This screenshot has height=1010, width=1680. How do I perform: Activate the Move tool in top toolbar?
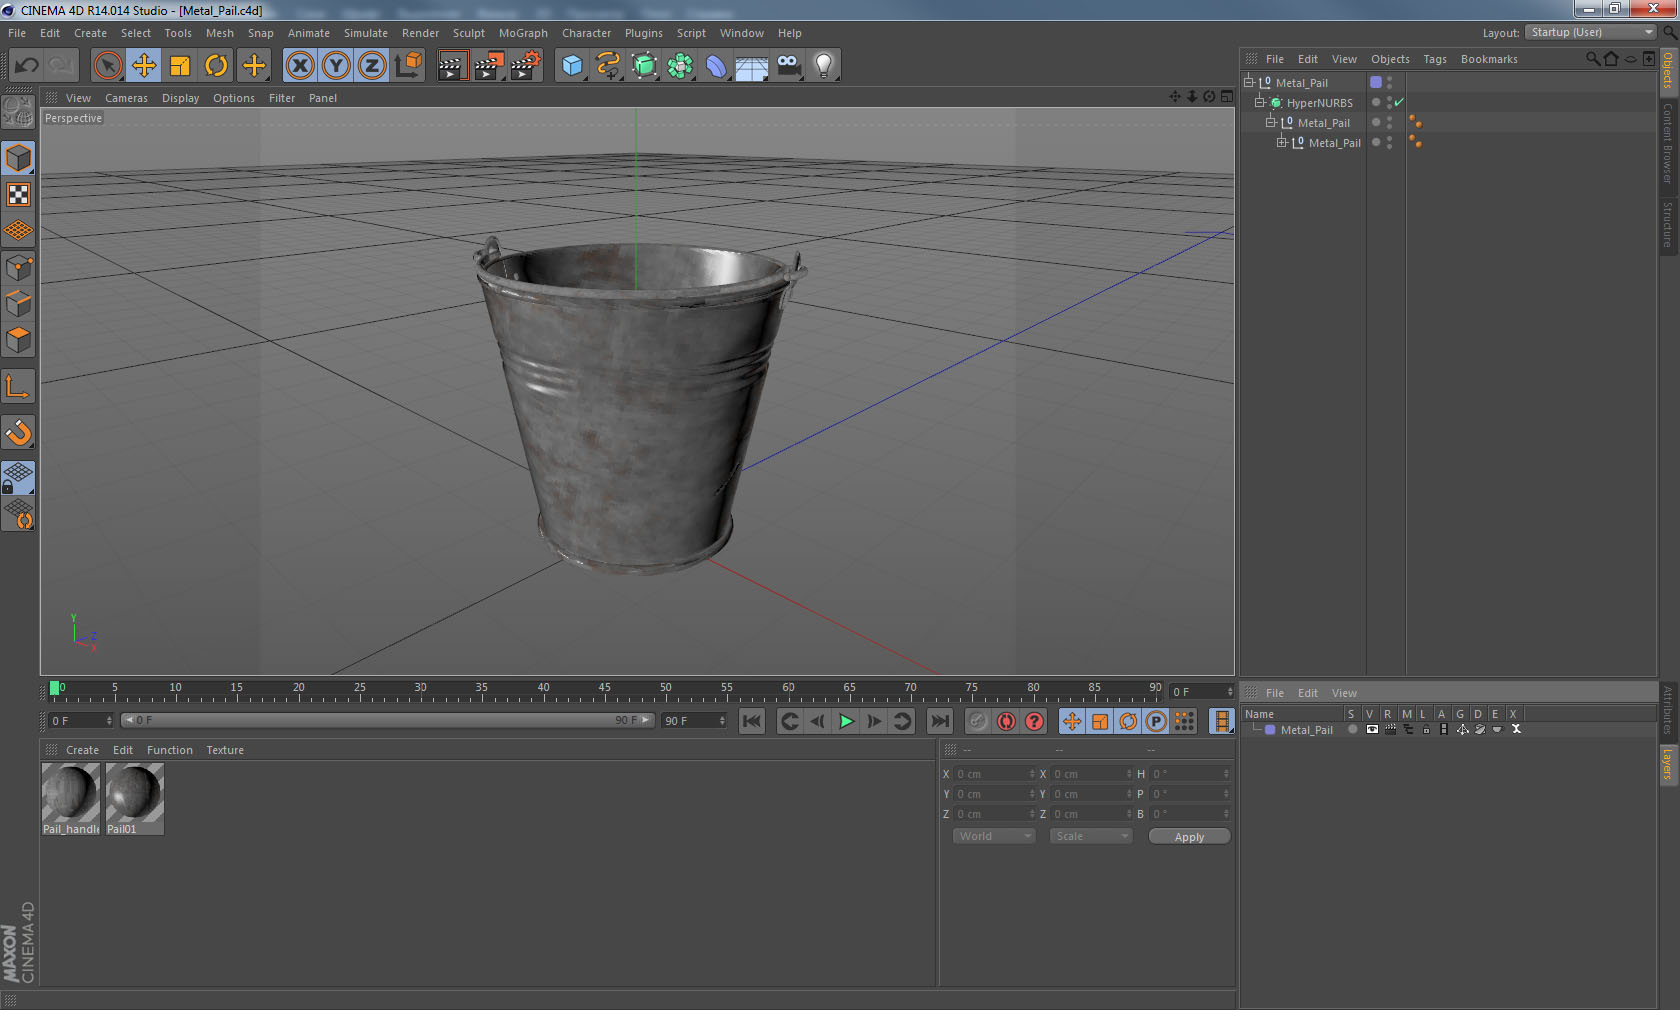coord(144,66)
